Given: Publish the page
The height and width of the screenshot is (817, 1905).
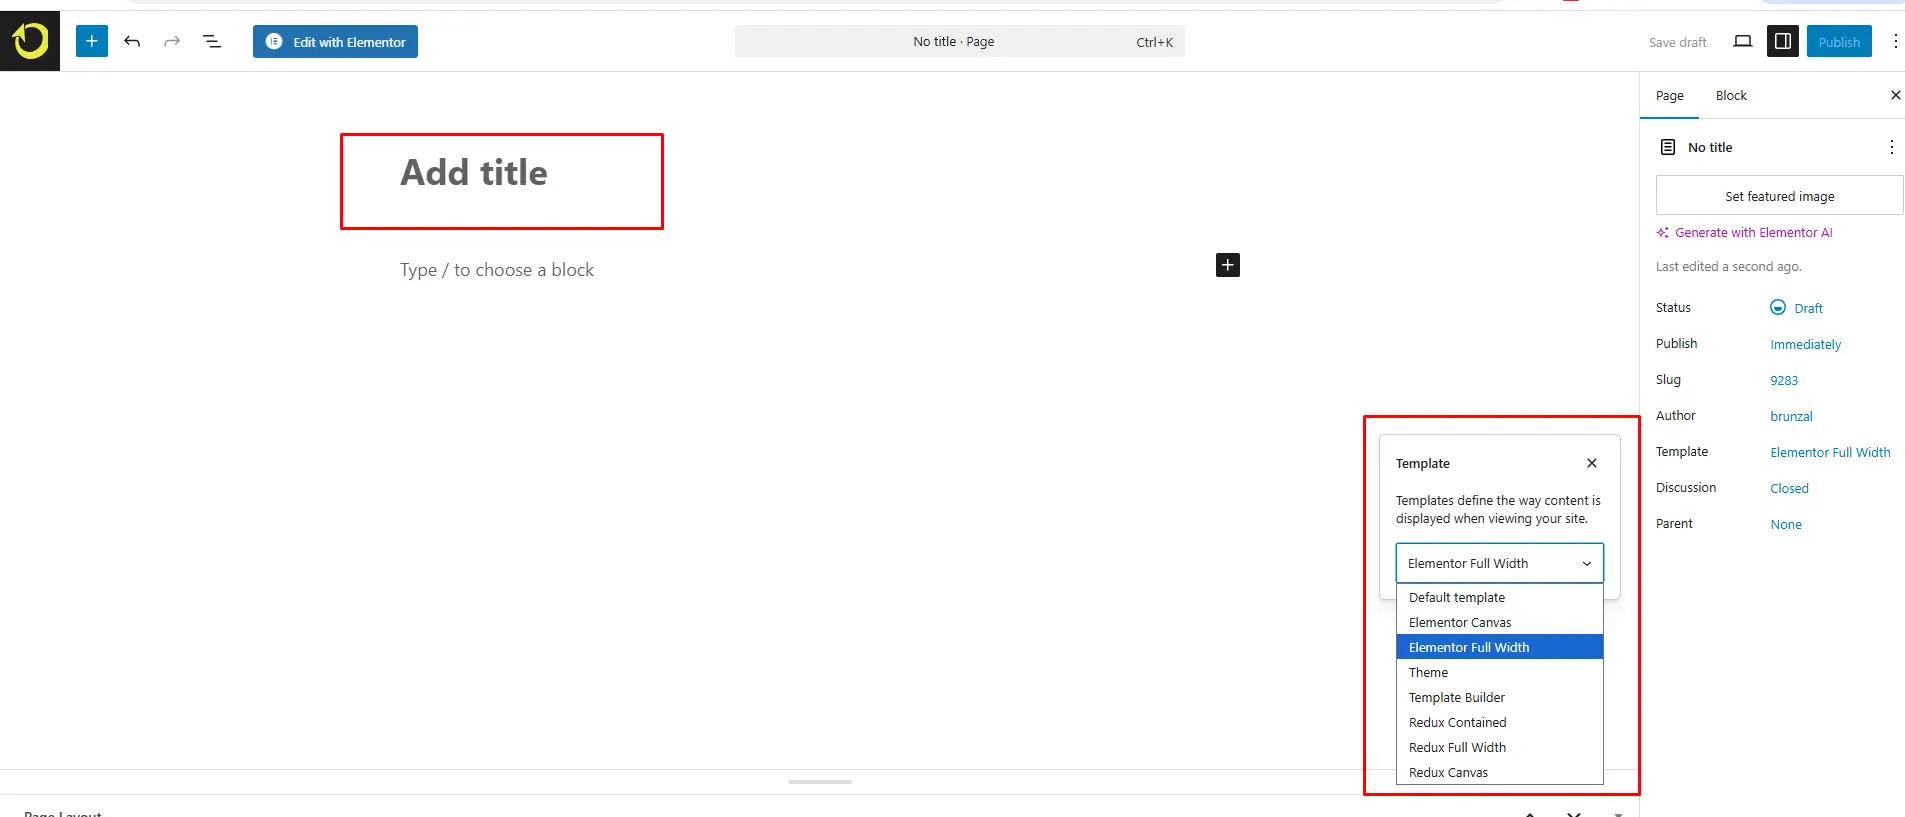Looking at the screenshot, I should click(1839, 42).
